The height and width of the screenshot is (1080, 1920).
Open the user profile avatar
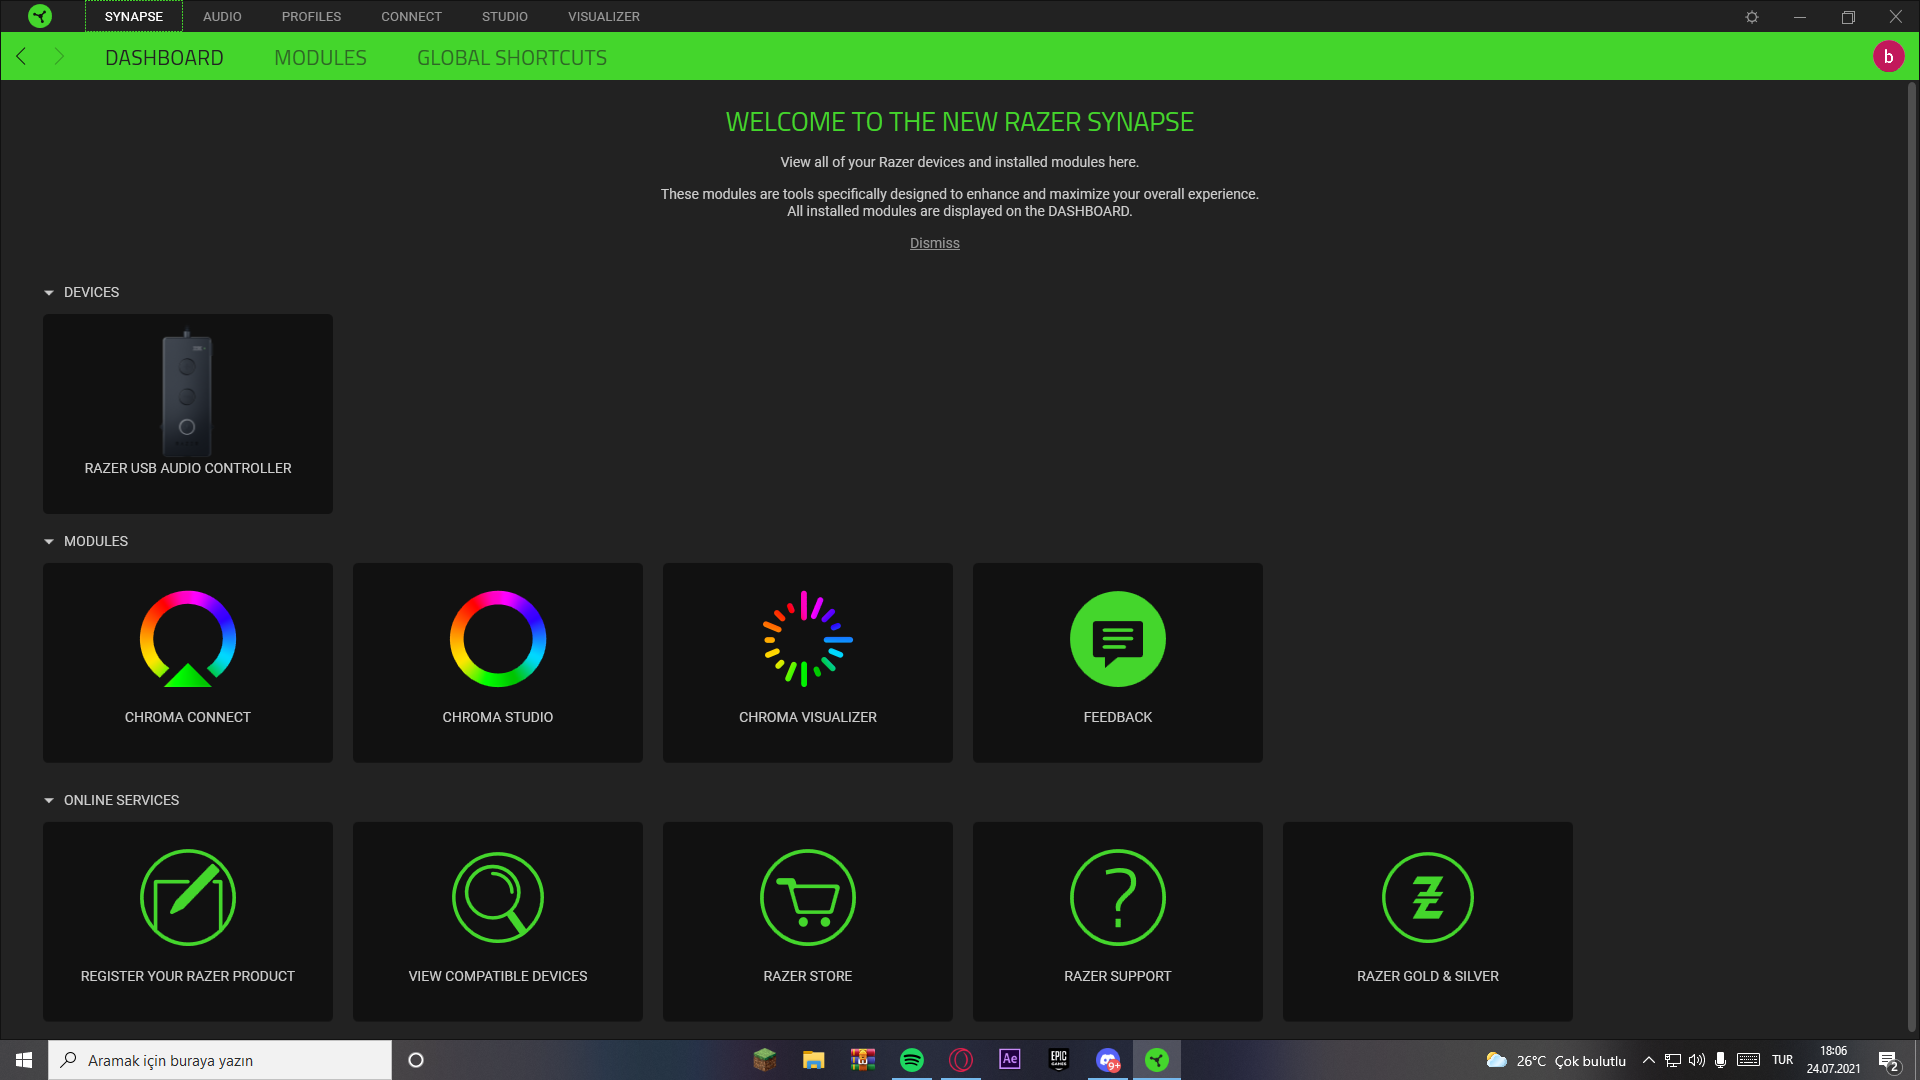point(1888,57)
